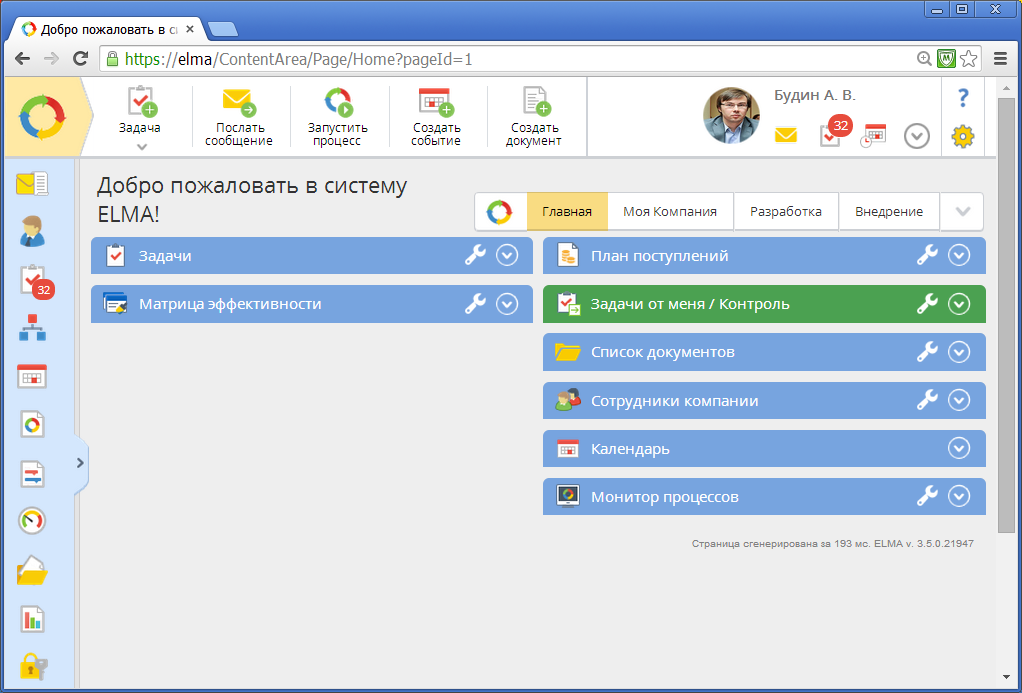Reload the page in browser
The image size is (1022, 693).
pos(80,59)
